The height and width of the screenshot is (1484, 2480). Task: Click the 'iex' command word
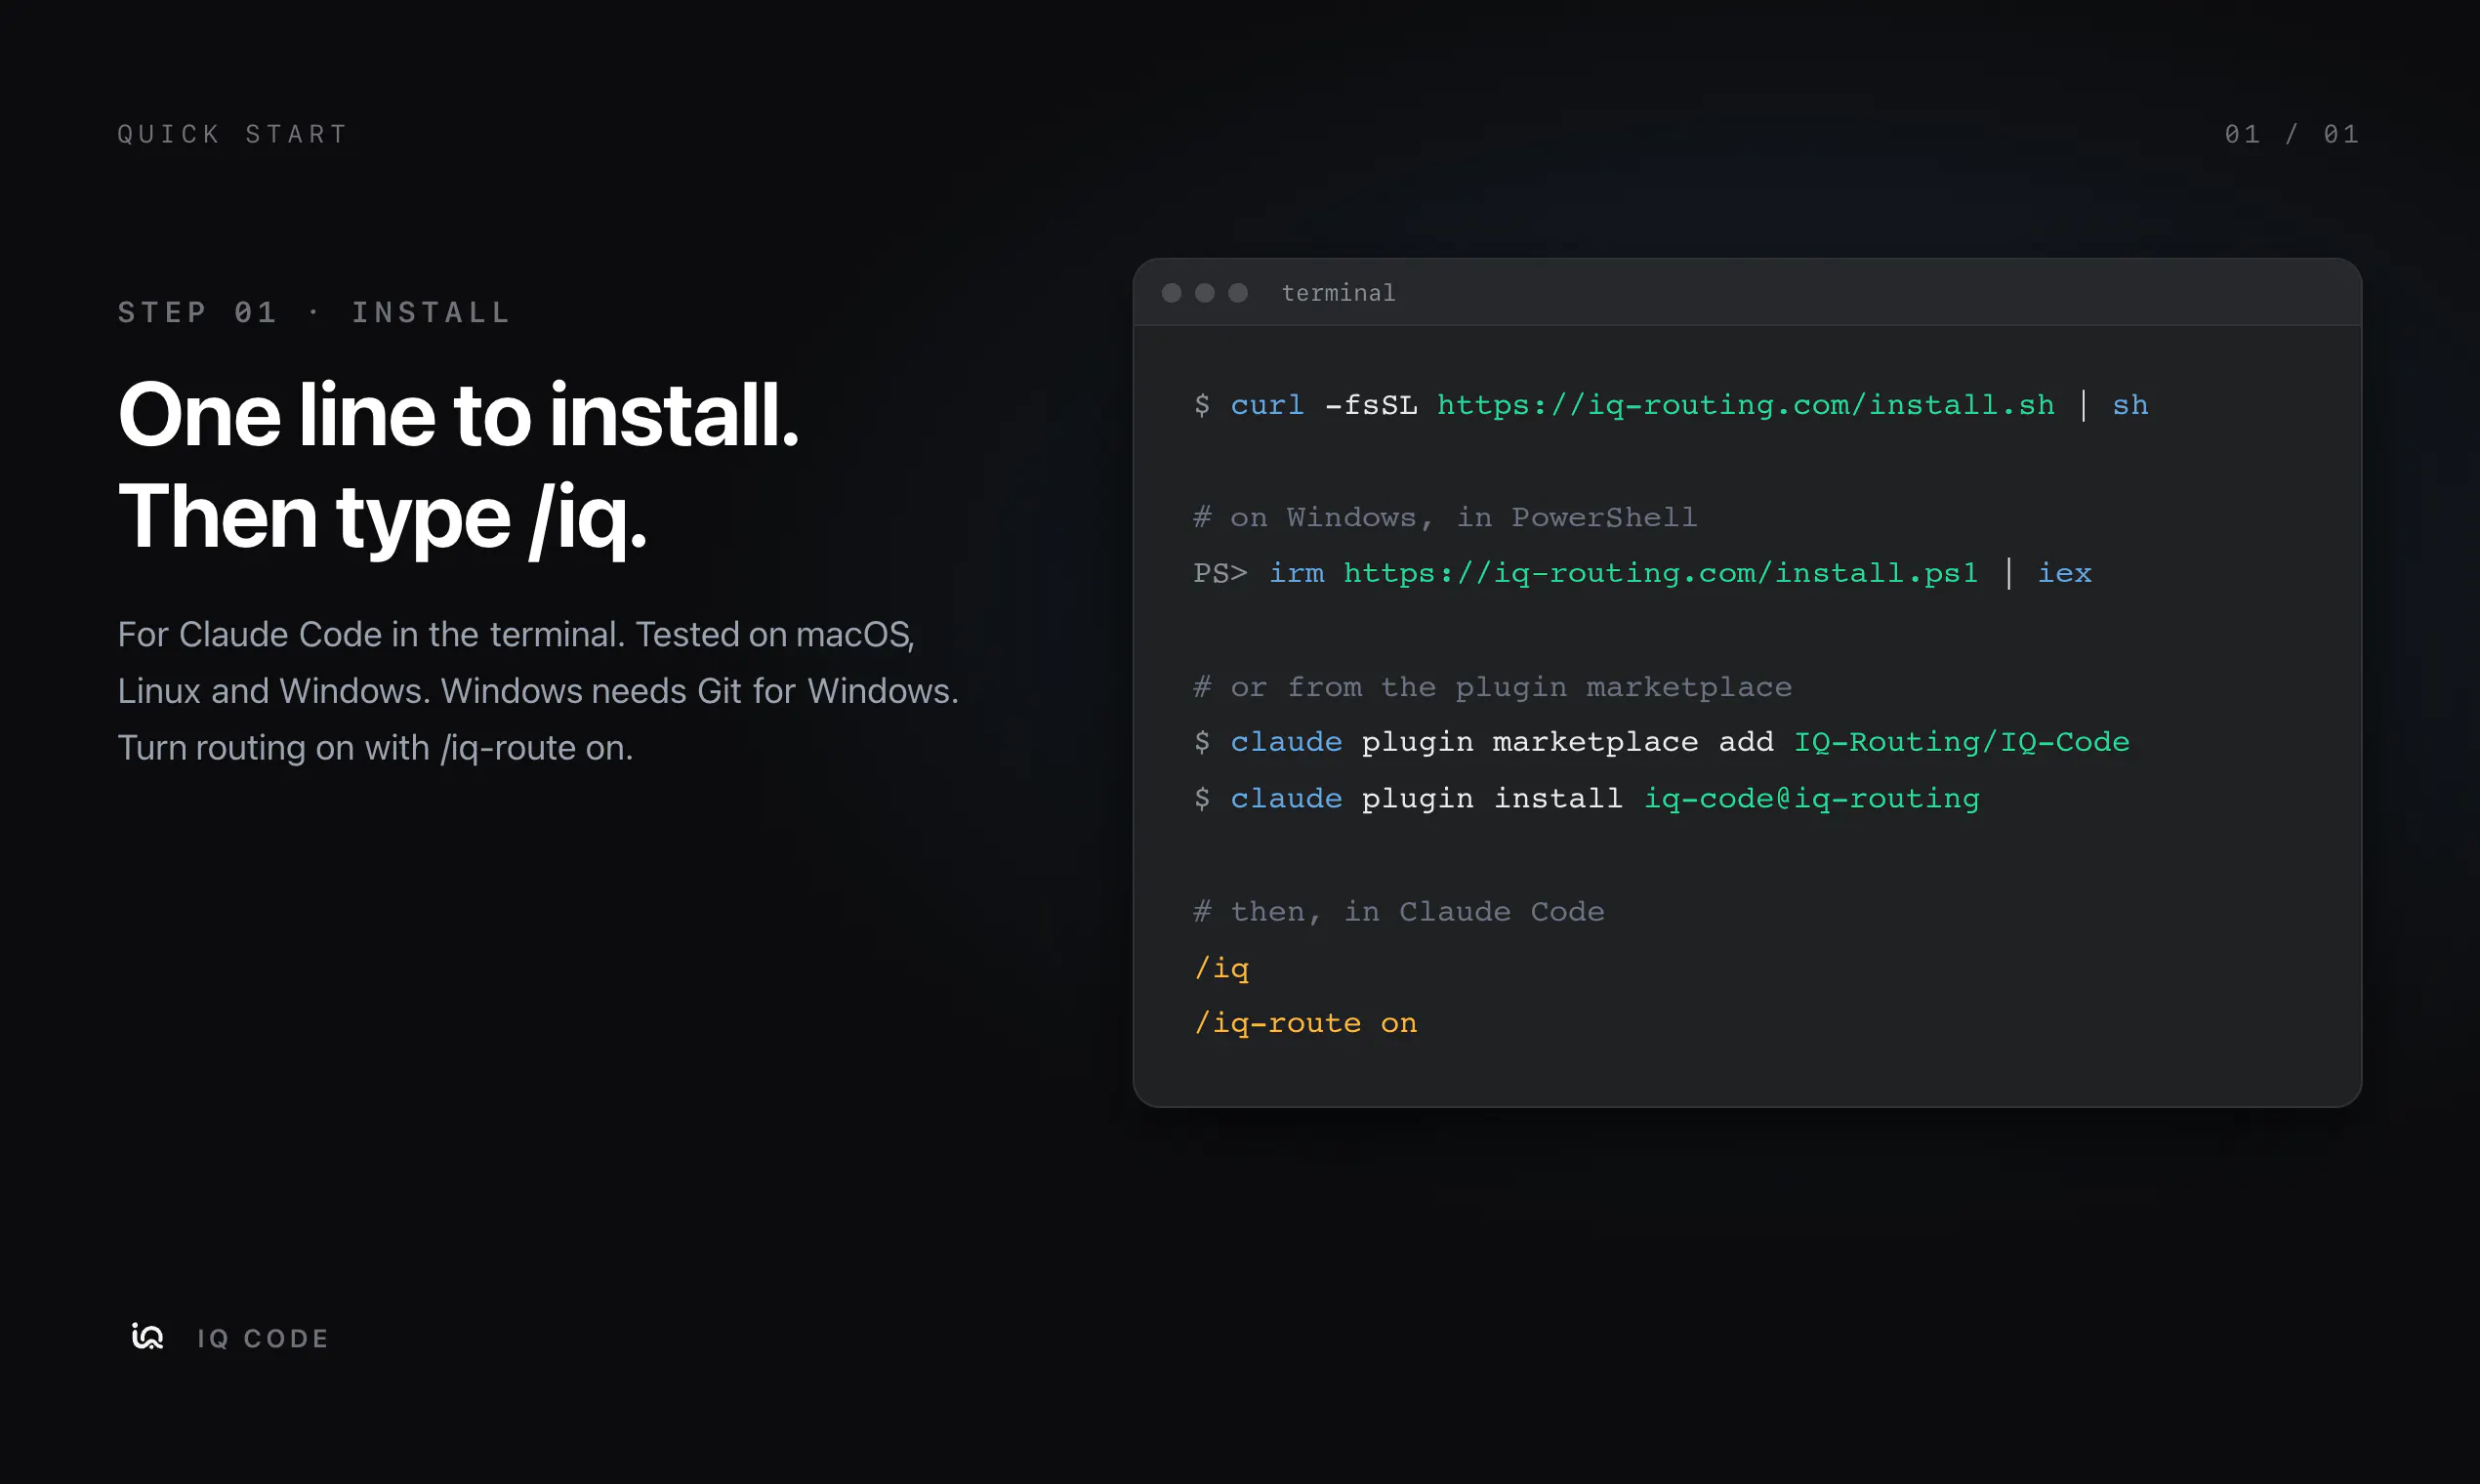click(x=2065, y=573)
